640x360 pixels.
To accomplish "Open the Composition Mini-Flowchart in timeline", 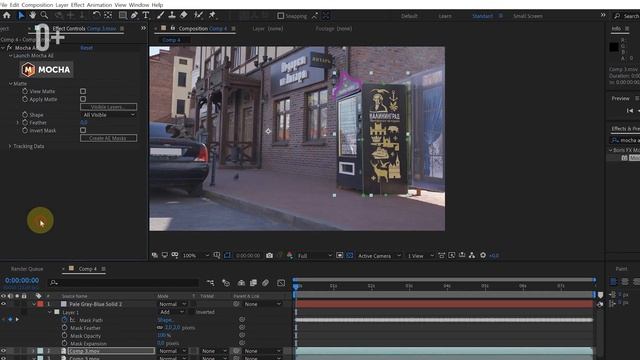I will click(210, 282).
